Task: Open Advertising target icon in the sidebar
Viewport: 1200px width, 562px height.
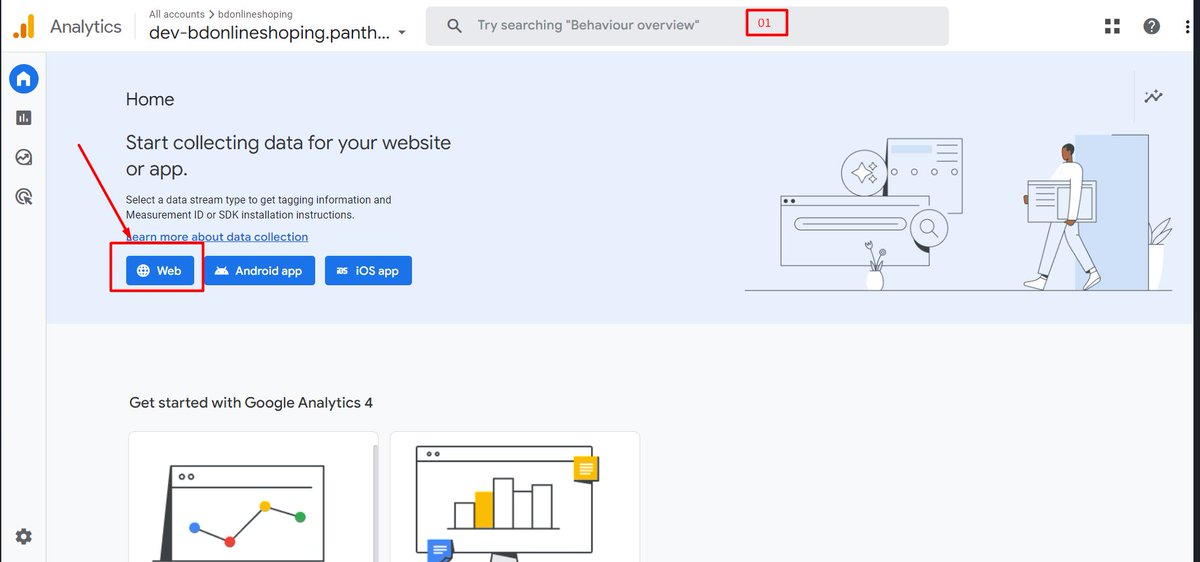Action: coord(24,196)
